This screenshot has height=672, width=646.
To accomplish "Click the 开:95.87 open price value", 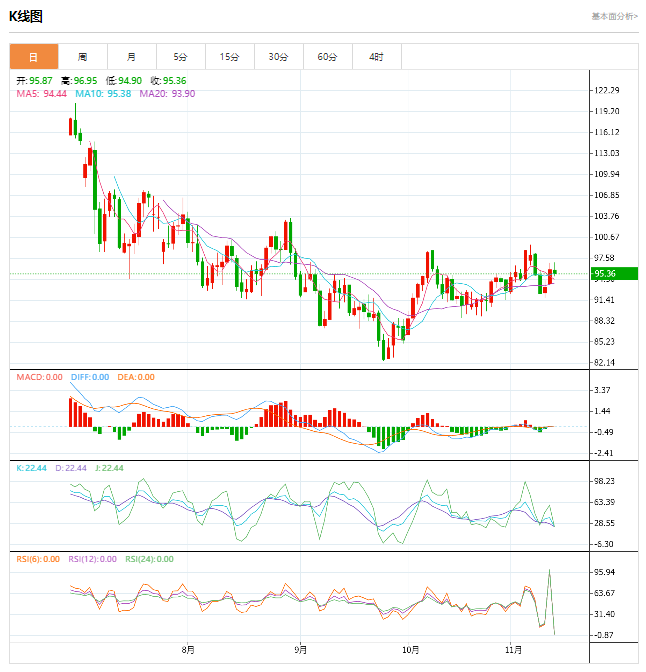I will point(34,81).
